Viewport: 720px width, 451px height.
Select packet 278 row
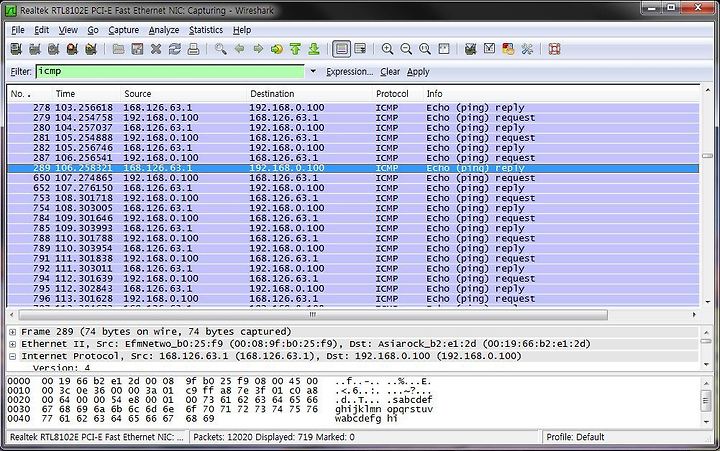[x=353, y=107]
